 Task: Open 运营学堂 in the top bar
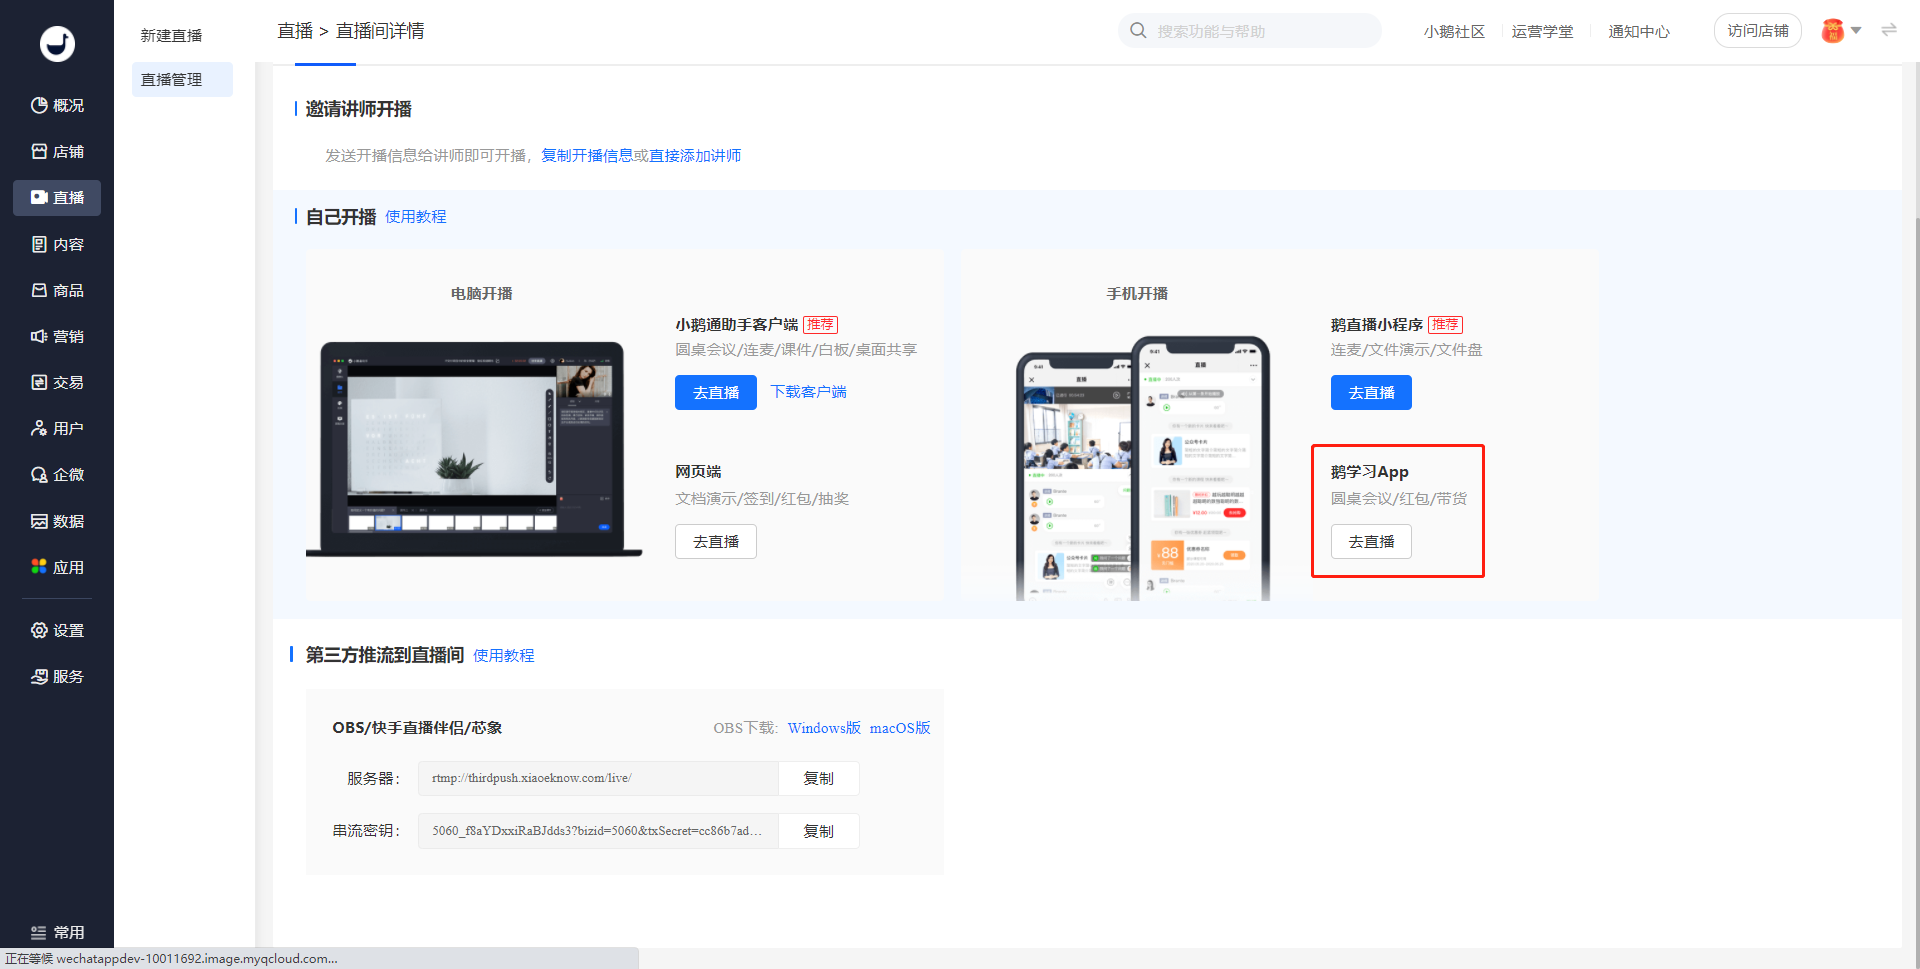click(x=1542, y=31)
